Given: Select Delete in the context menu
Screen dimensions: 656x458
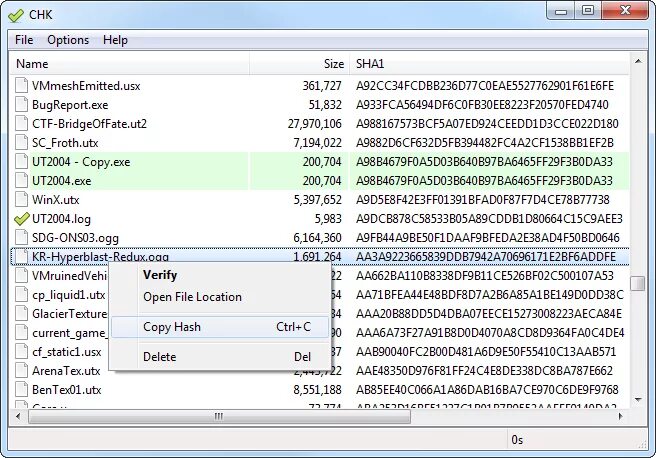Looking at the screenshot, I should coord(220,357).
